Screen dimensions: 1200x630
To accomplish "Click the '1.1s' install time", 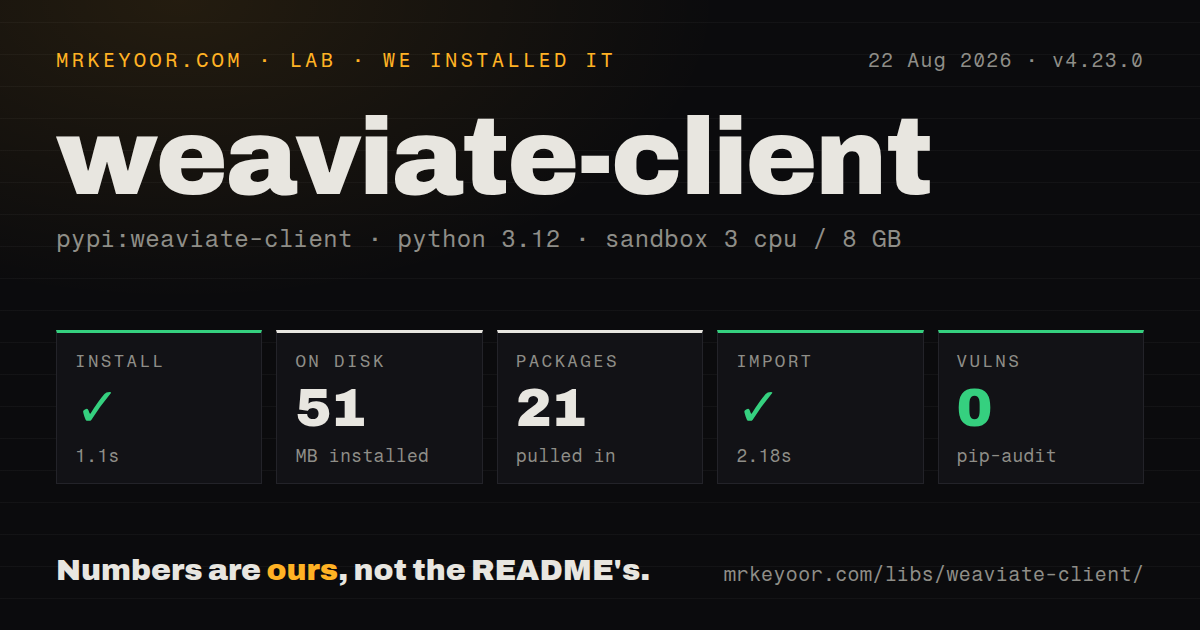I will click(x=97, y=456).
